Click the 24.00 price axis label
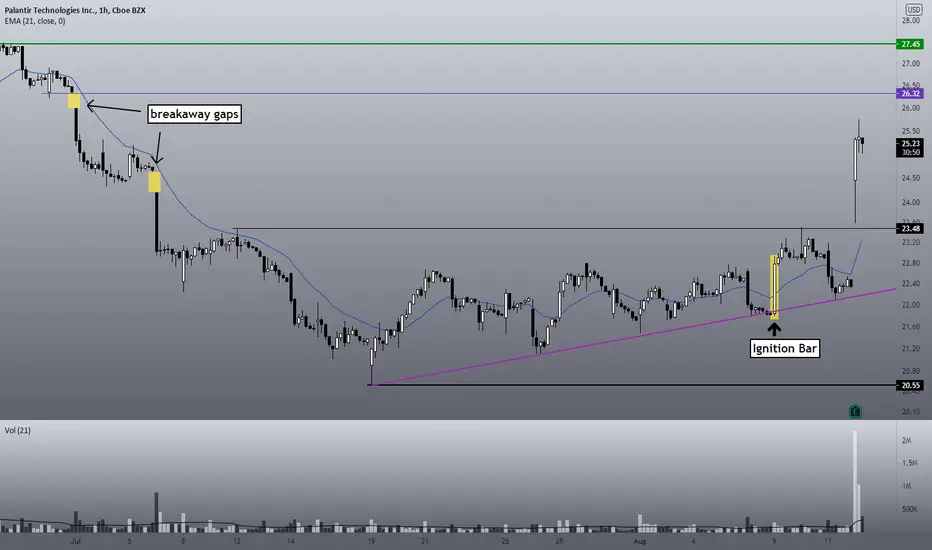This screenshot has height=550, width=932. coord(911,202)
